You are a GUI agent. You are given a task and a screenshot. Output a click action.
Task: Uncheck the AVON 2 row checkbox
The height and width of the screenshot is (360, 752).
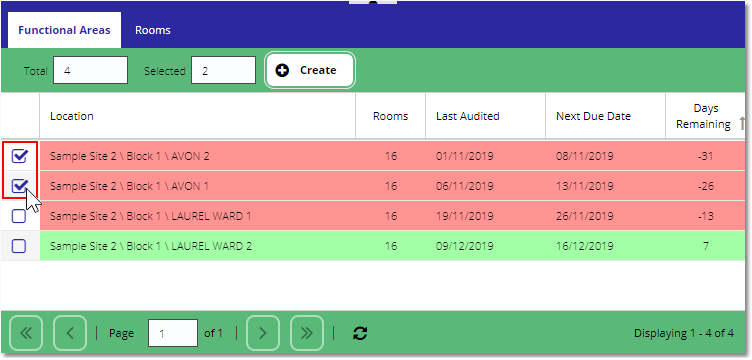pos(19,156)
